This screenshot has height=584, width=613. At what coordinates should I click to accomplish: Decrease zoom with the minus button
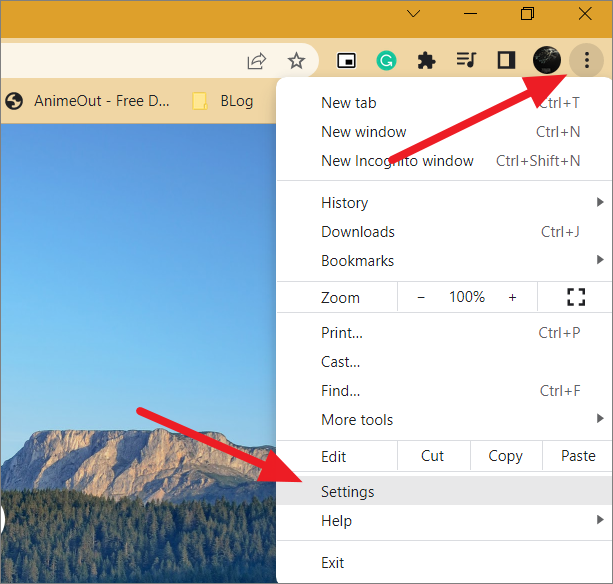click(x=421, y=297)
